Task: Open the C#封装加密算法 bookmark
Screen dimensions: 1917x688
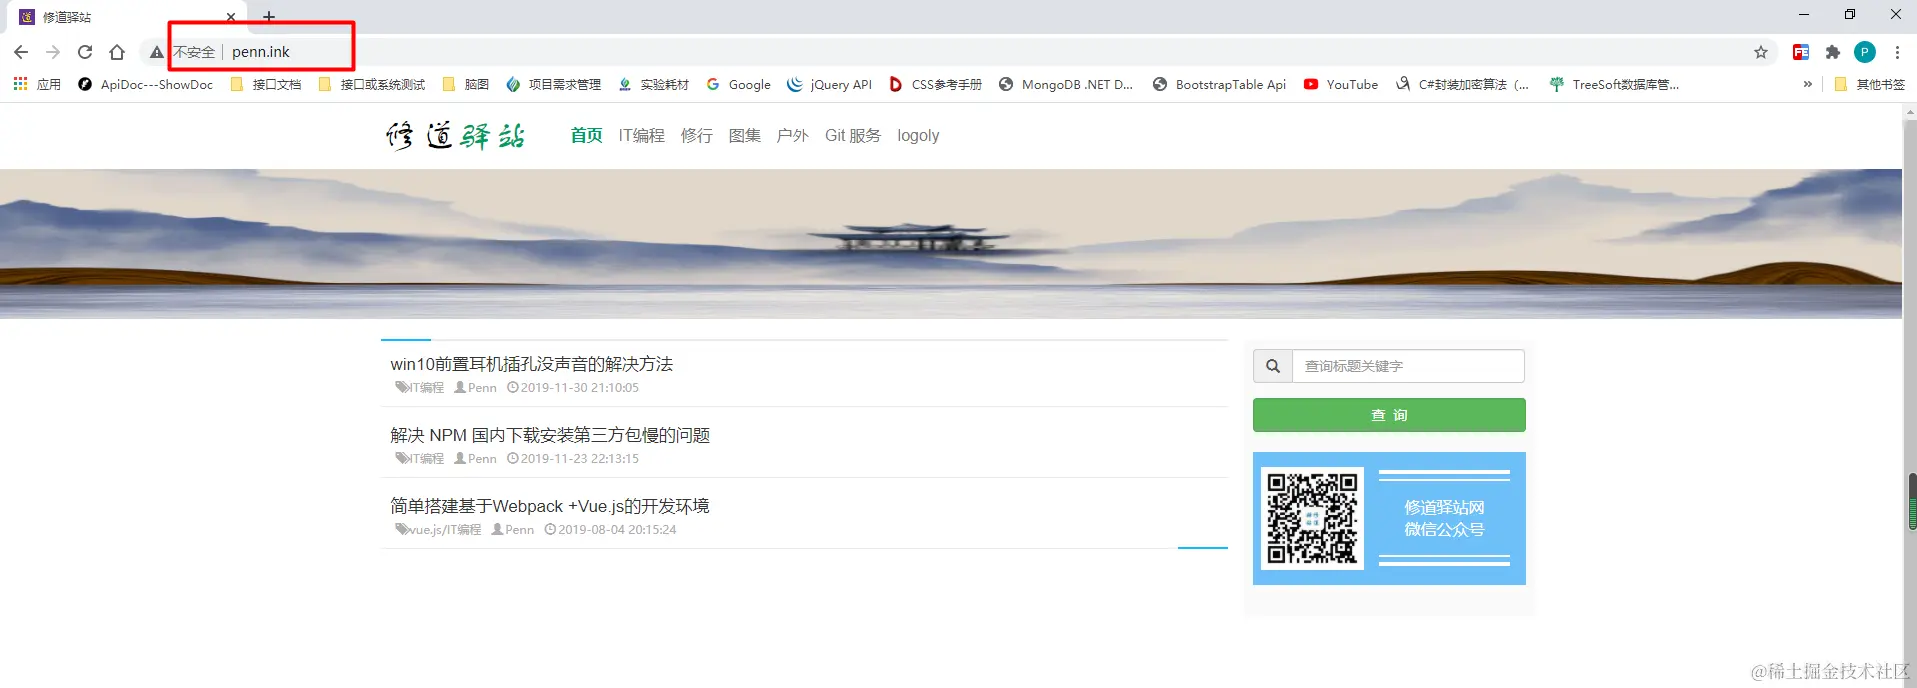Action: 1463,84
